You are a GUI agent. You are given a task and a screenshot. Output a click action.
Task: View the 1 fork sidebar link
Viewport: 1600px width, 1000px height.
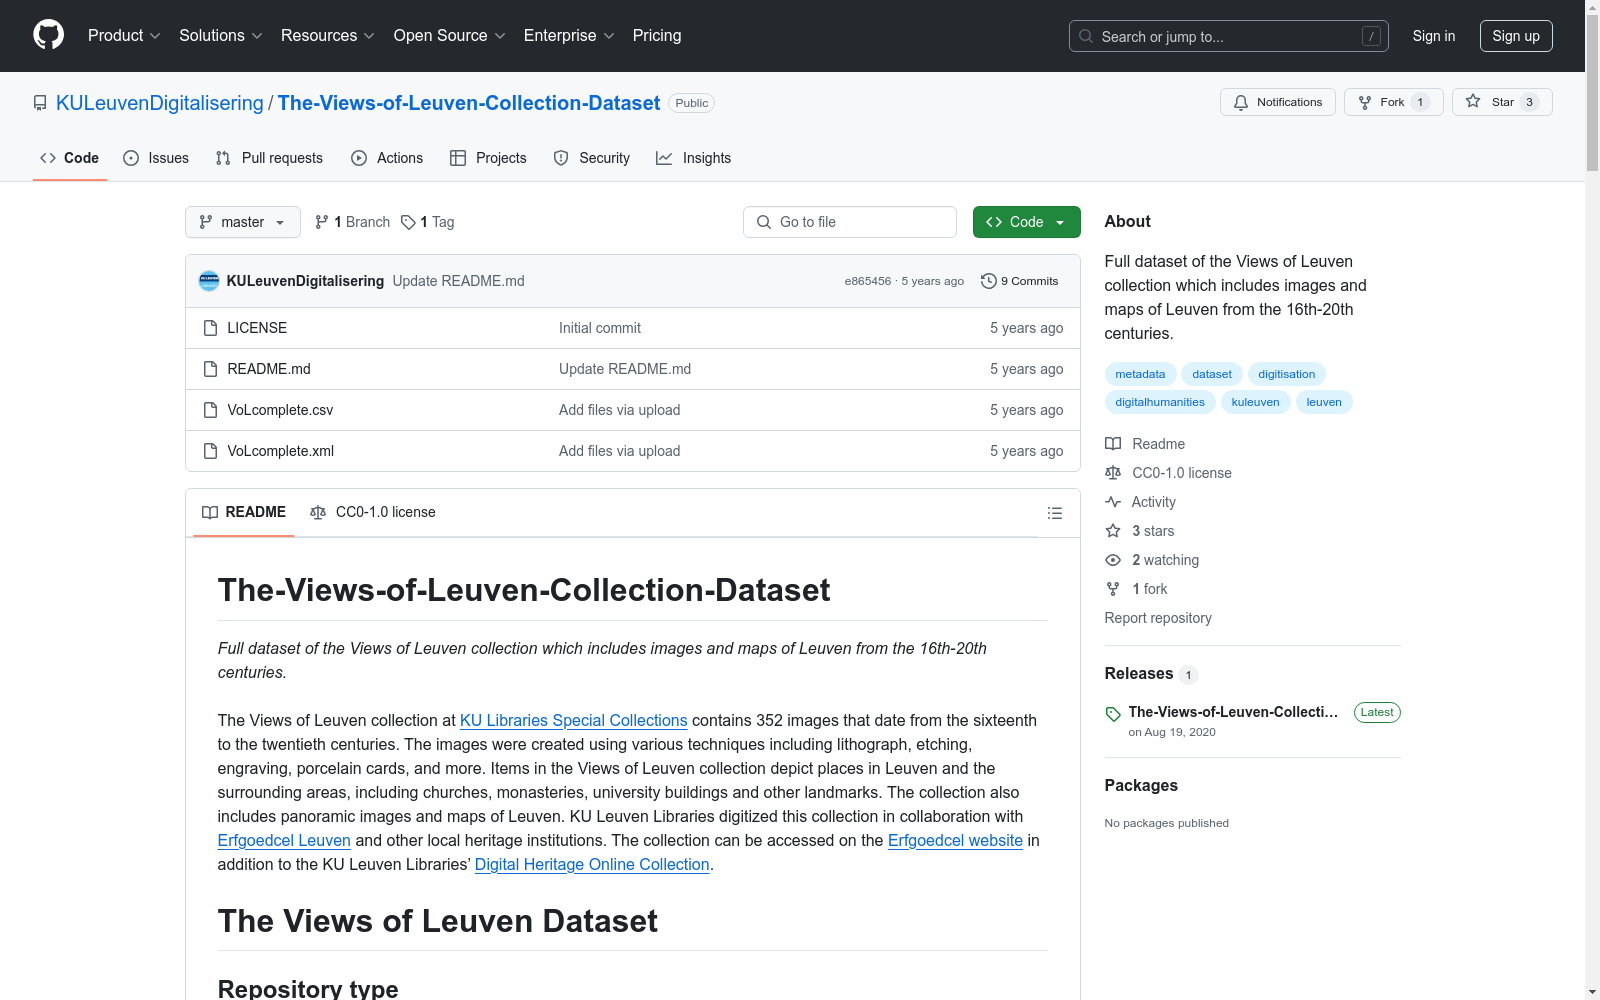point(1136,589)
